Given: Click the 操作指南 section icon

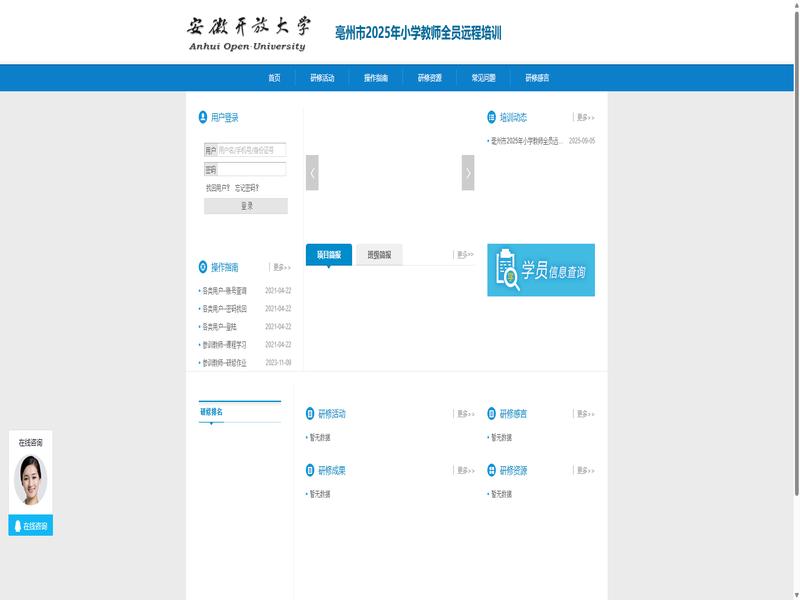Looking at the screenshot, I should 203,267.
